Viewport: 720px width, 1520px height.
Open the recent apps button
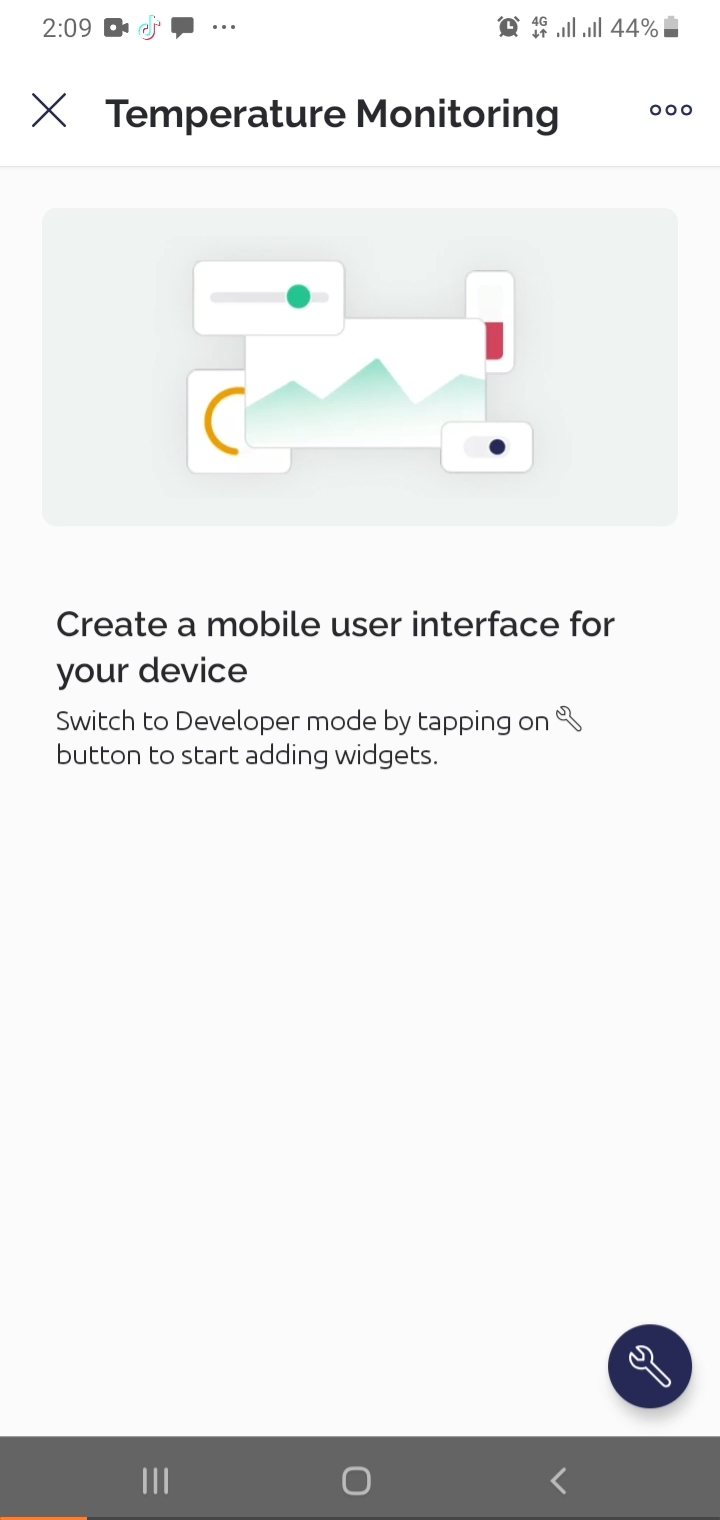tap(155, 1481)
